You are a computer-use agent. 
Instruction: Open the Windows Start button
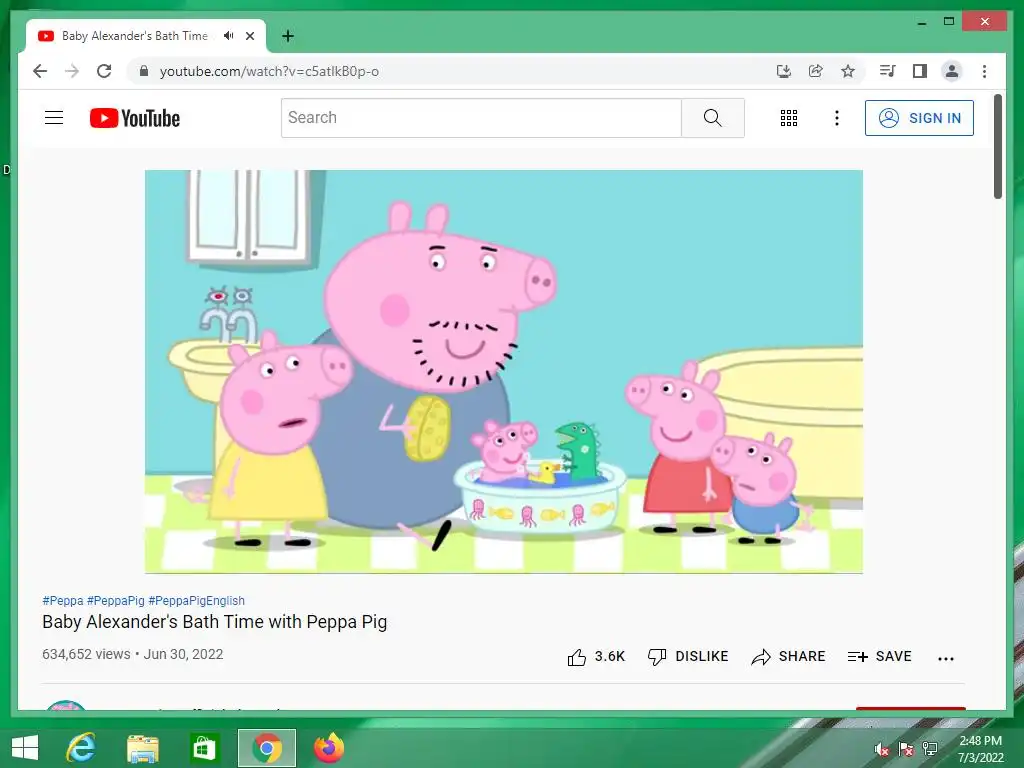point(25,748)
